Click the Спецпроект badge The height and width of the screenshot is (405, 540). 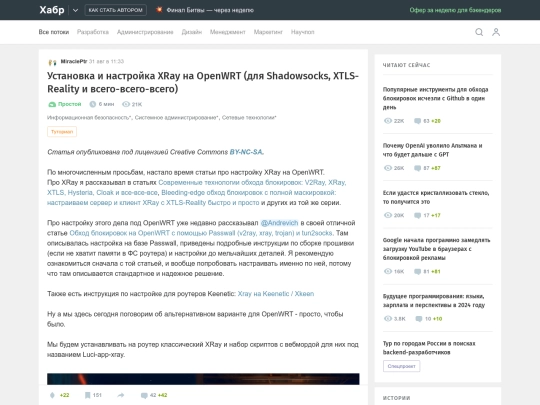(402, 366)
